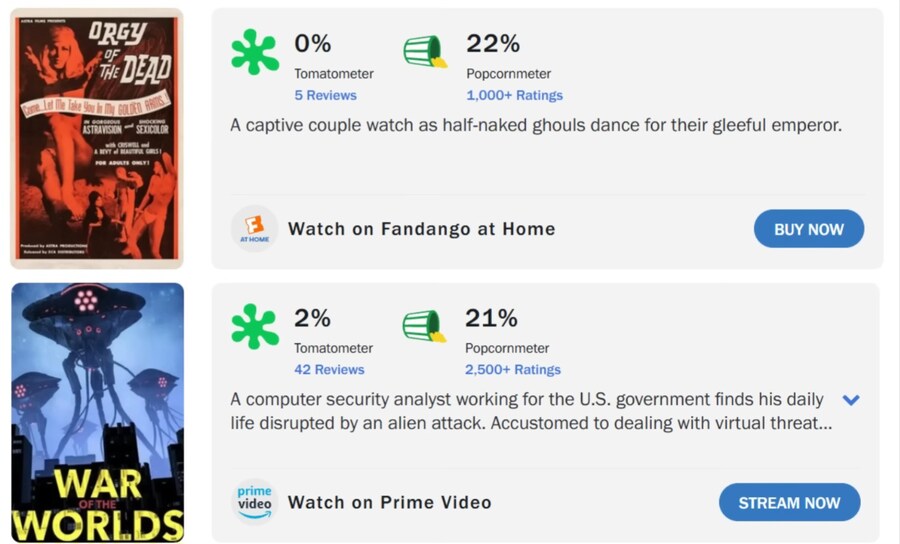Click the spilled popcorn icon next to 22%
The image size is (900, 544).
coord(425,52)
